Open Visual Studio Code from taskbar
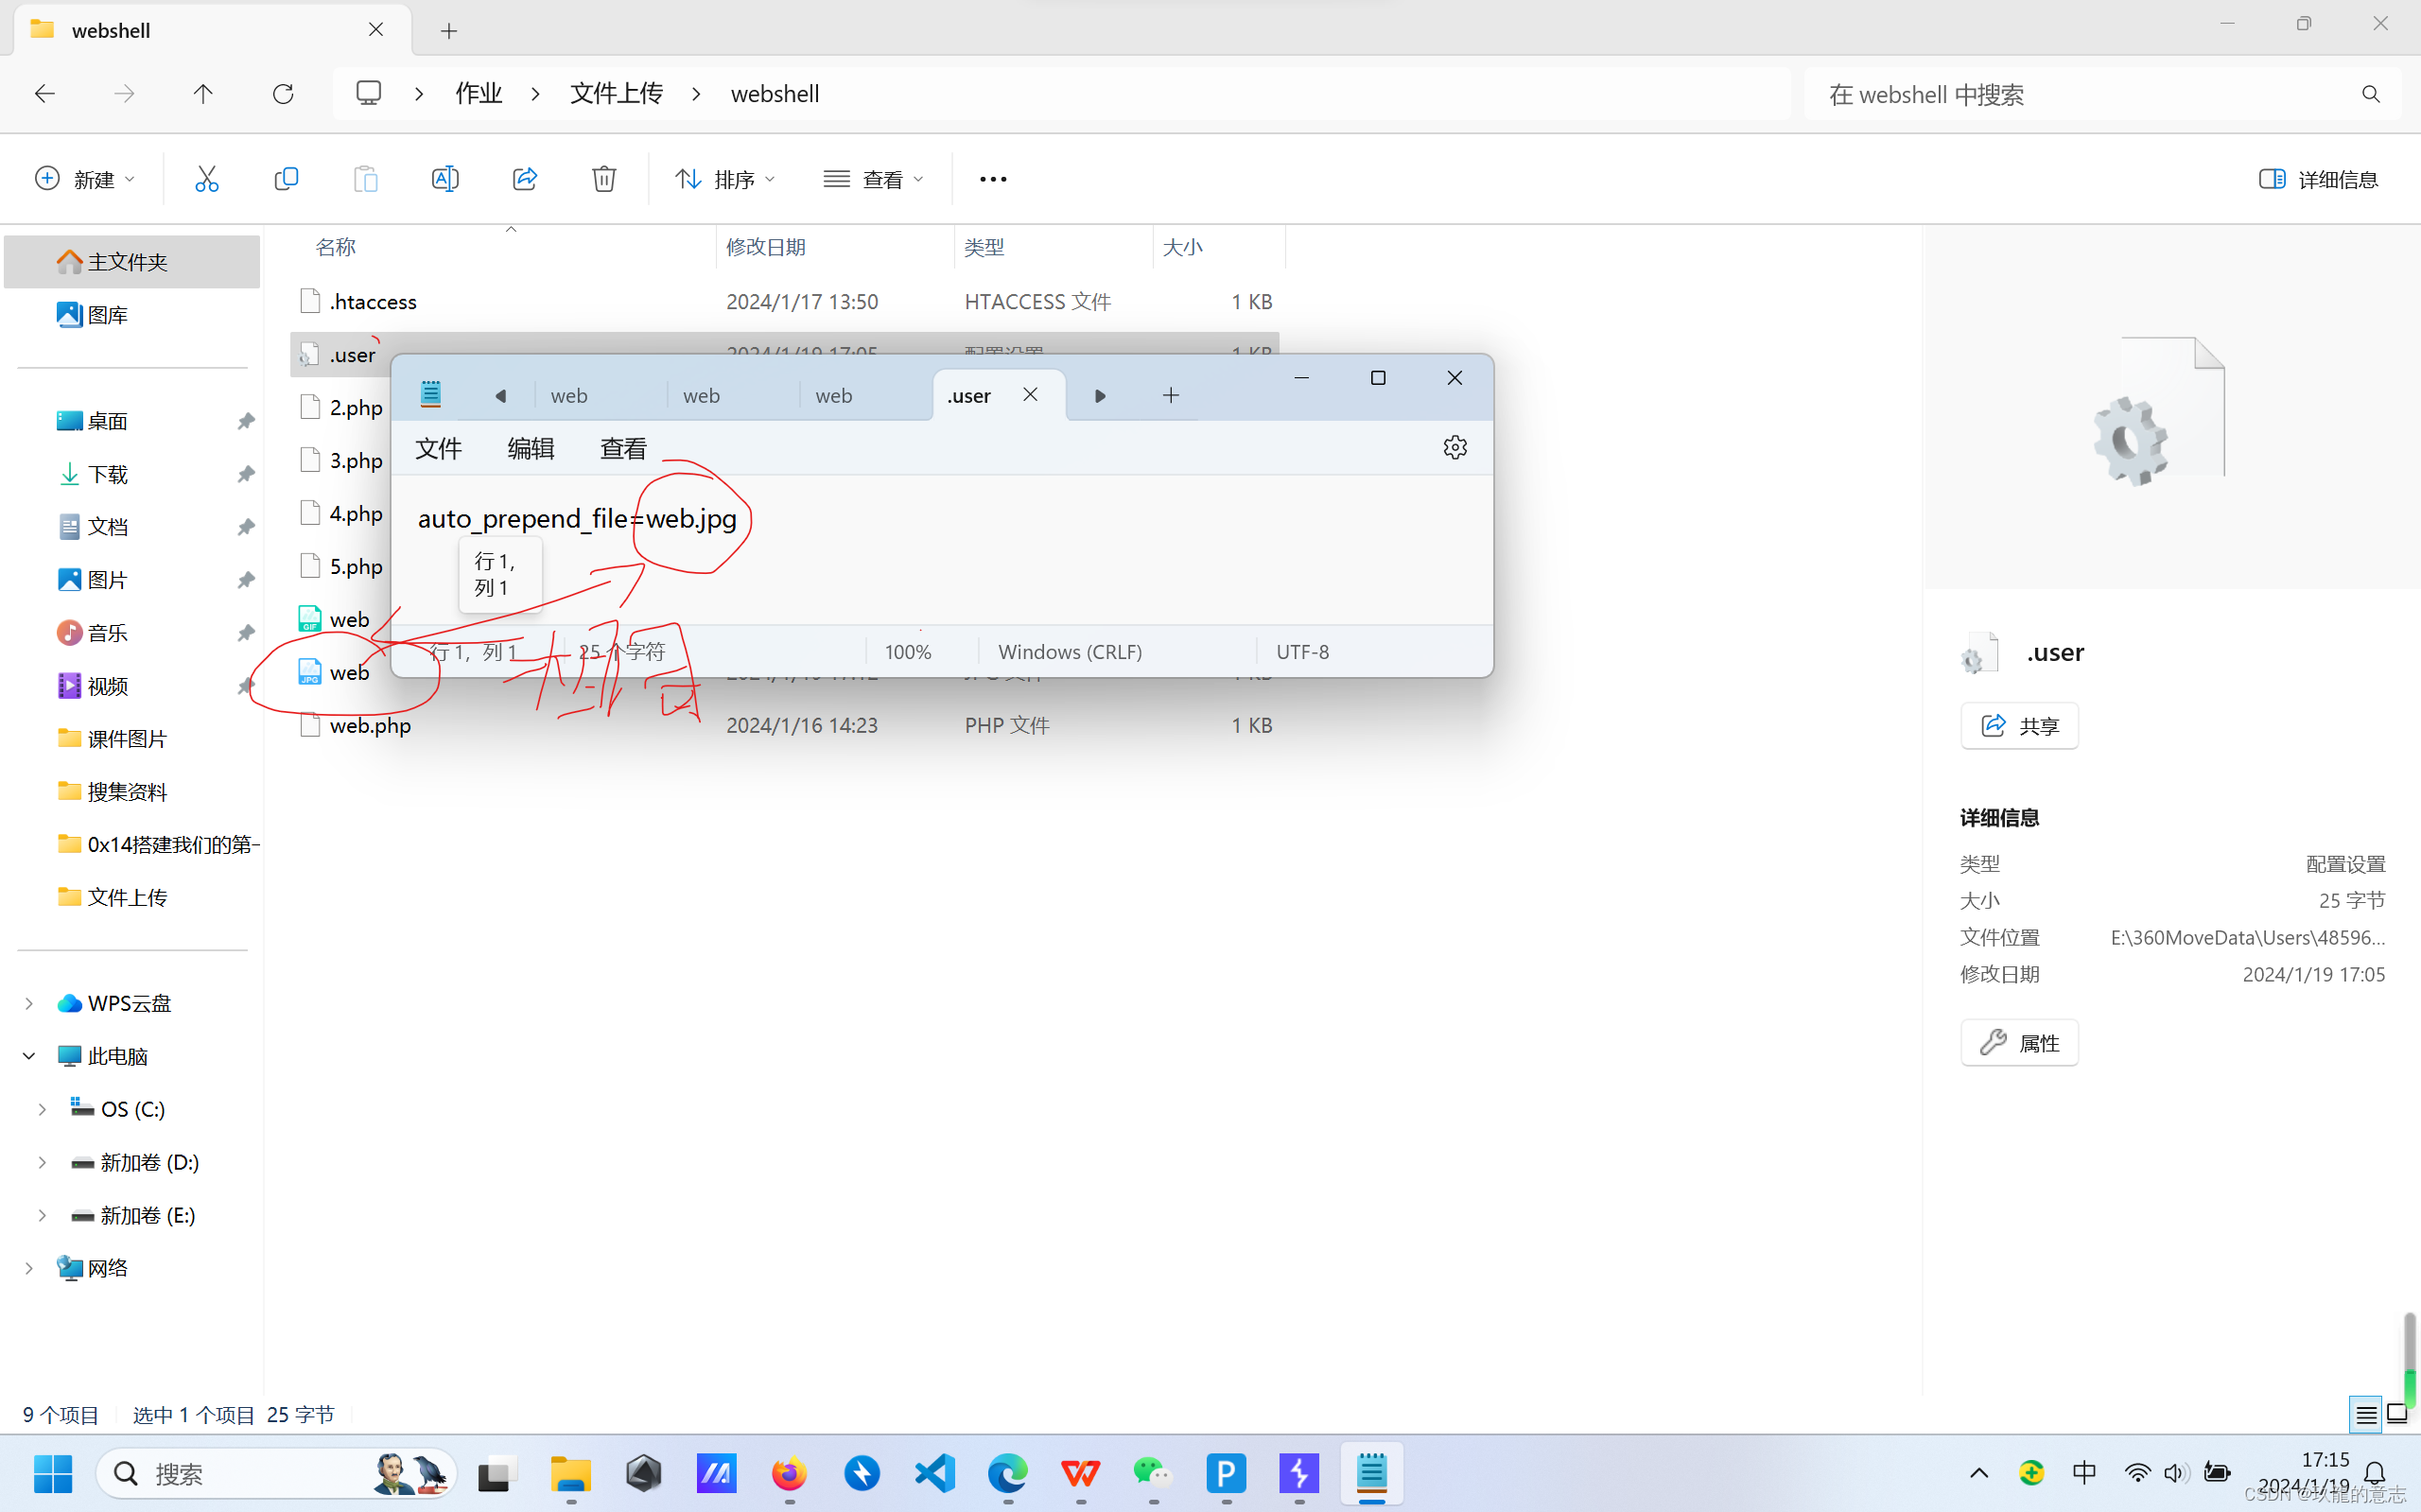Viewport: 2421px width, 1512px height. point(935,1473)
